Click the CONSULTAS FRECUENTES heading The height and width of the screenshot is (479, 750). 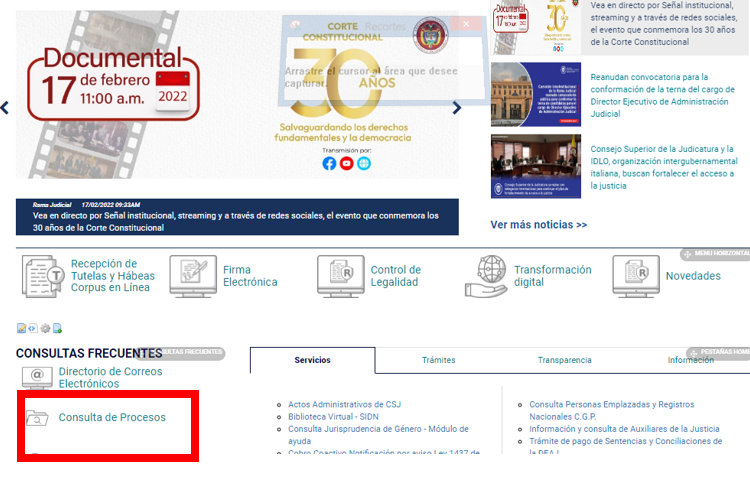click(x=89, y=353)
